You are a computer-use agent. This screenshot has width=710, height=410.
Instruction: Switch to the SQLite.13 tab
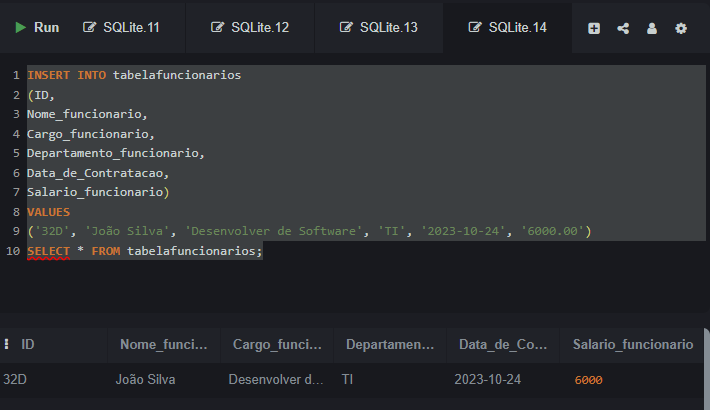(388, 28)
